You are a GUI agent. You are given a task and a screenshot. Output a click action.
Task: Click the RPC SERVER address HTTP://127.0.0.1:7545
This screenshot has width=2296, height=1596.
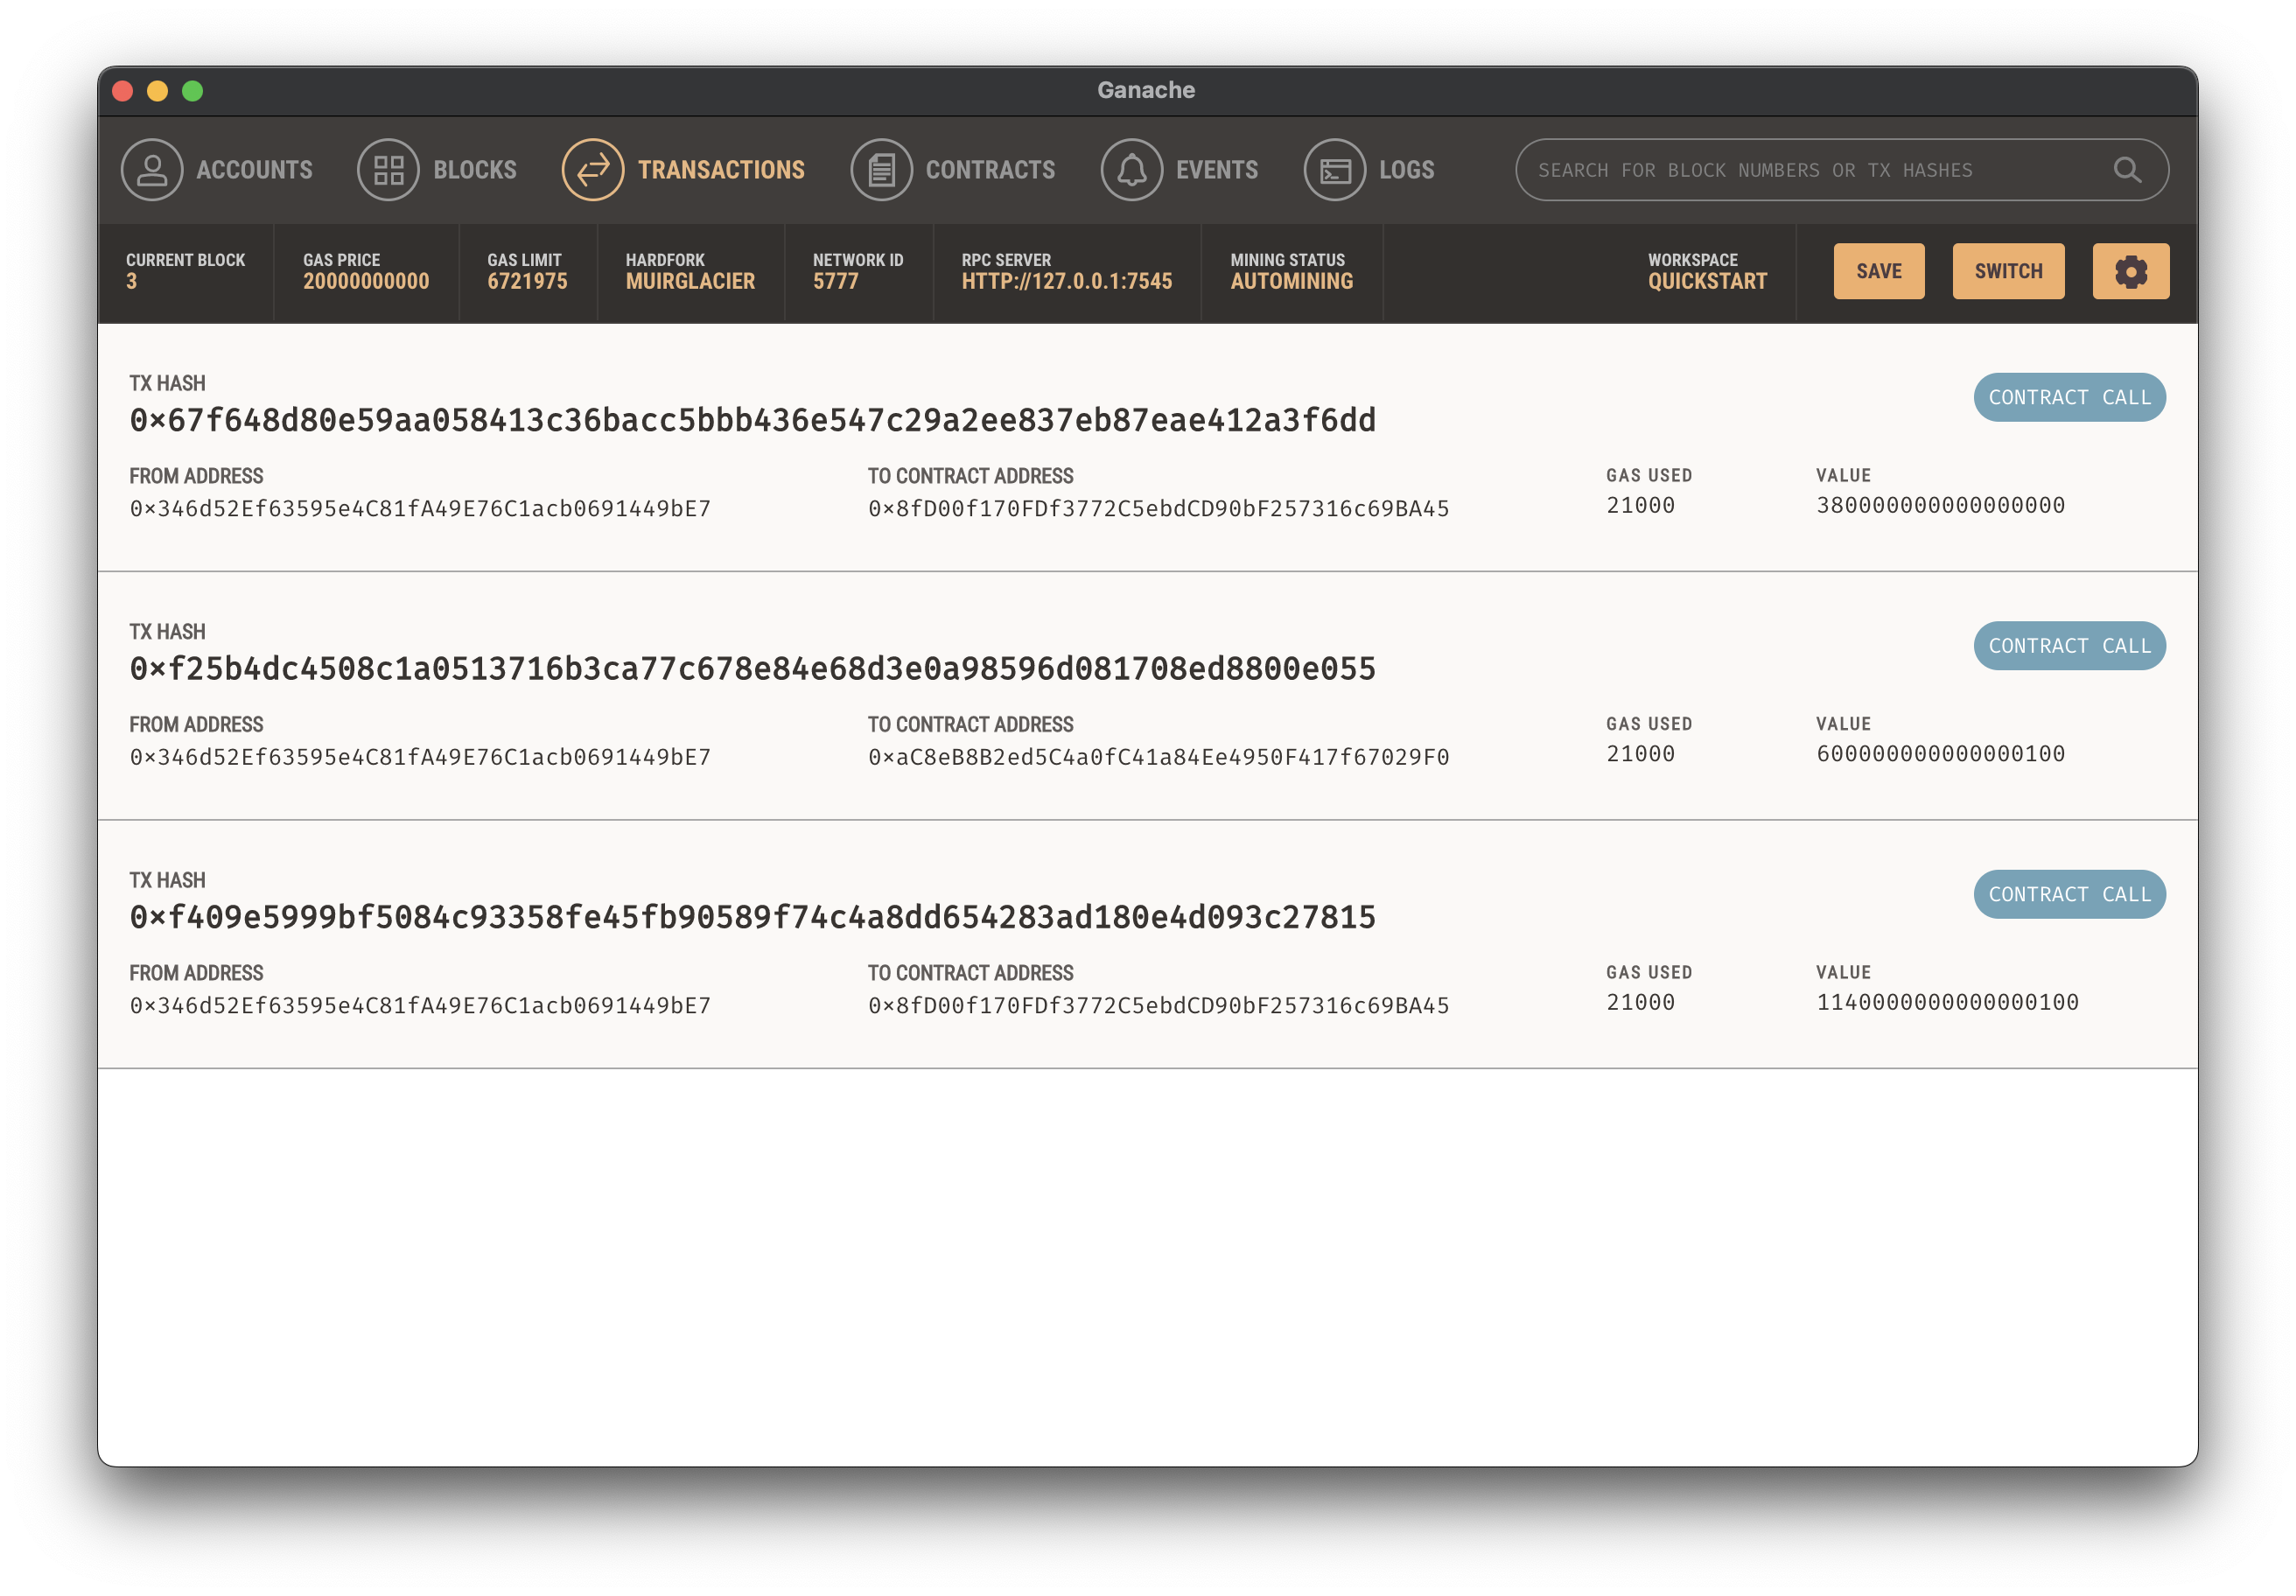pyautogui.click(x=1067, y=281)
